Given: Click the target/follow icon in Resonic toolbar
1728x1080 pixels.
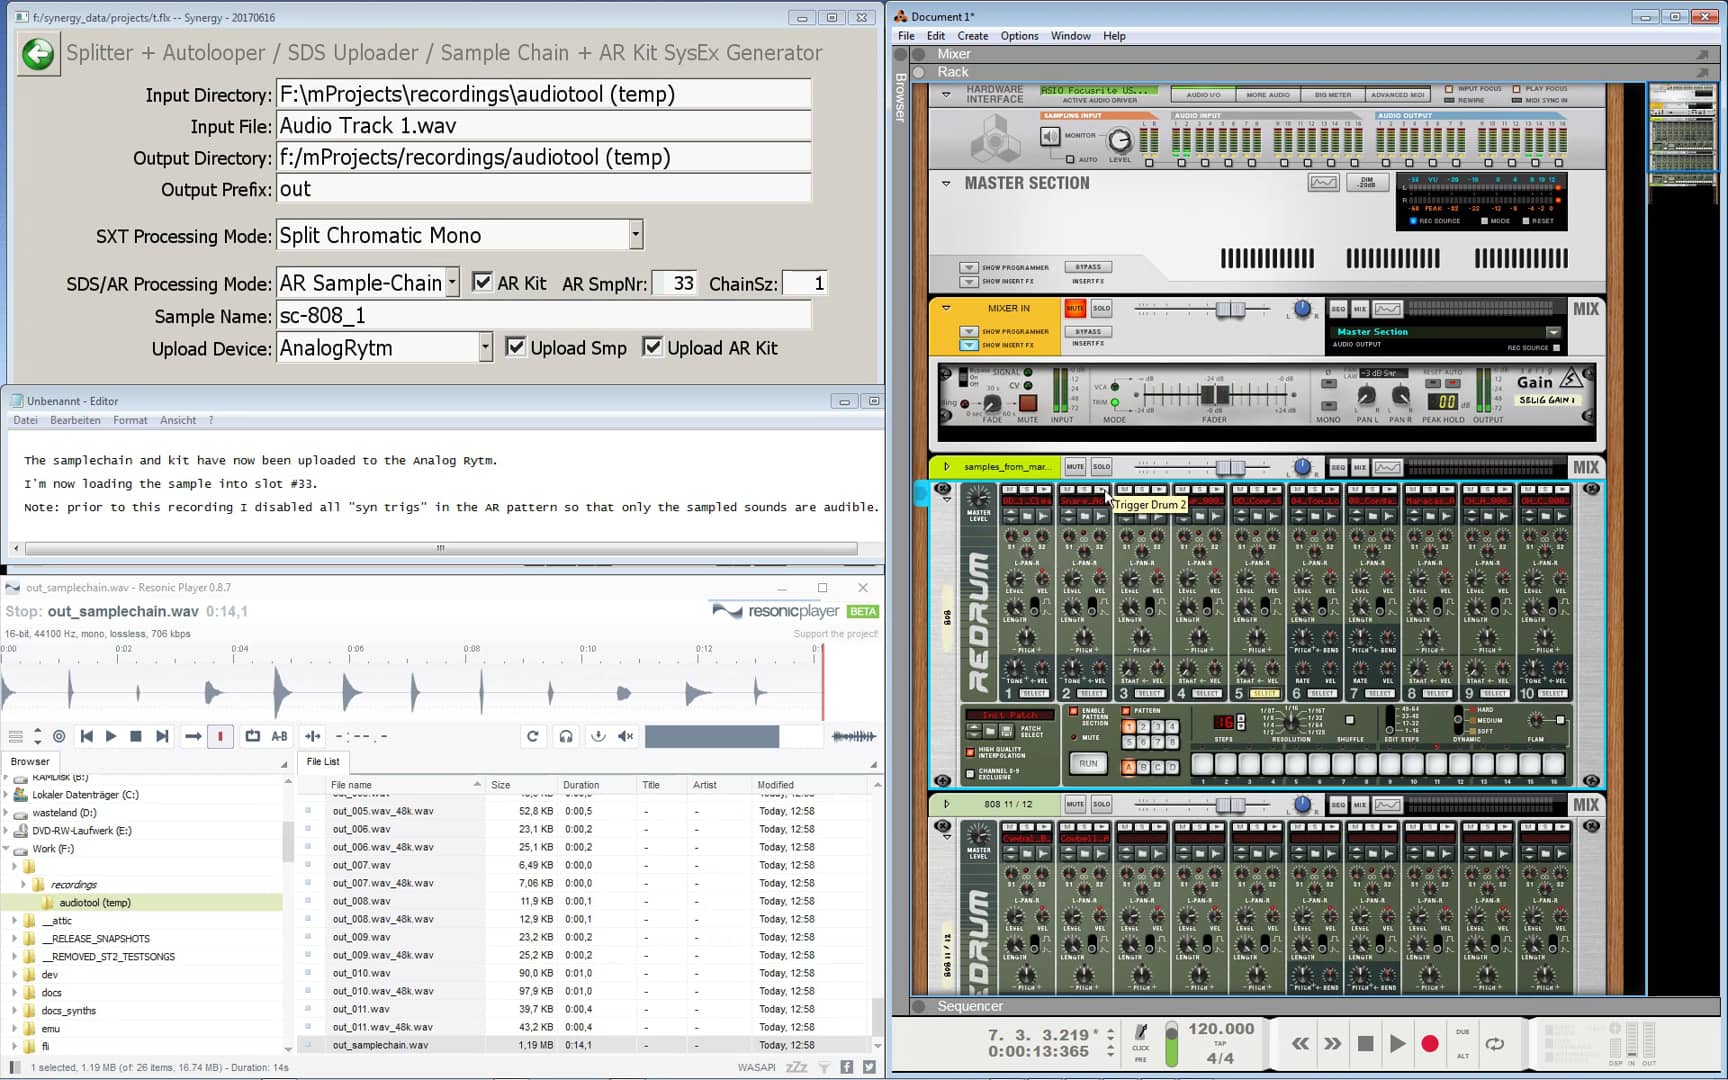Looking at the screenshot, I should point(59,736).
